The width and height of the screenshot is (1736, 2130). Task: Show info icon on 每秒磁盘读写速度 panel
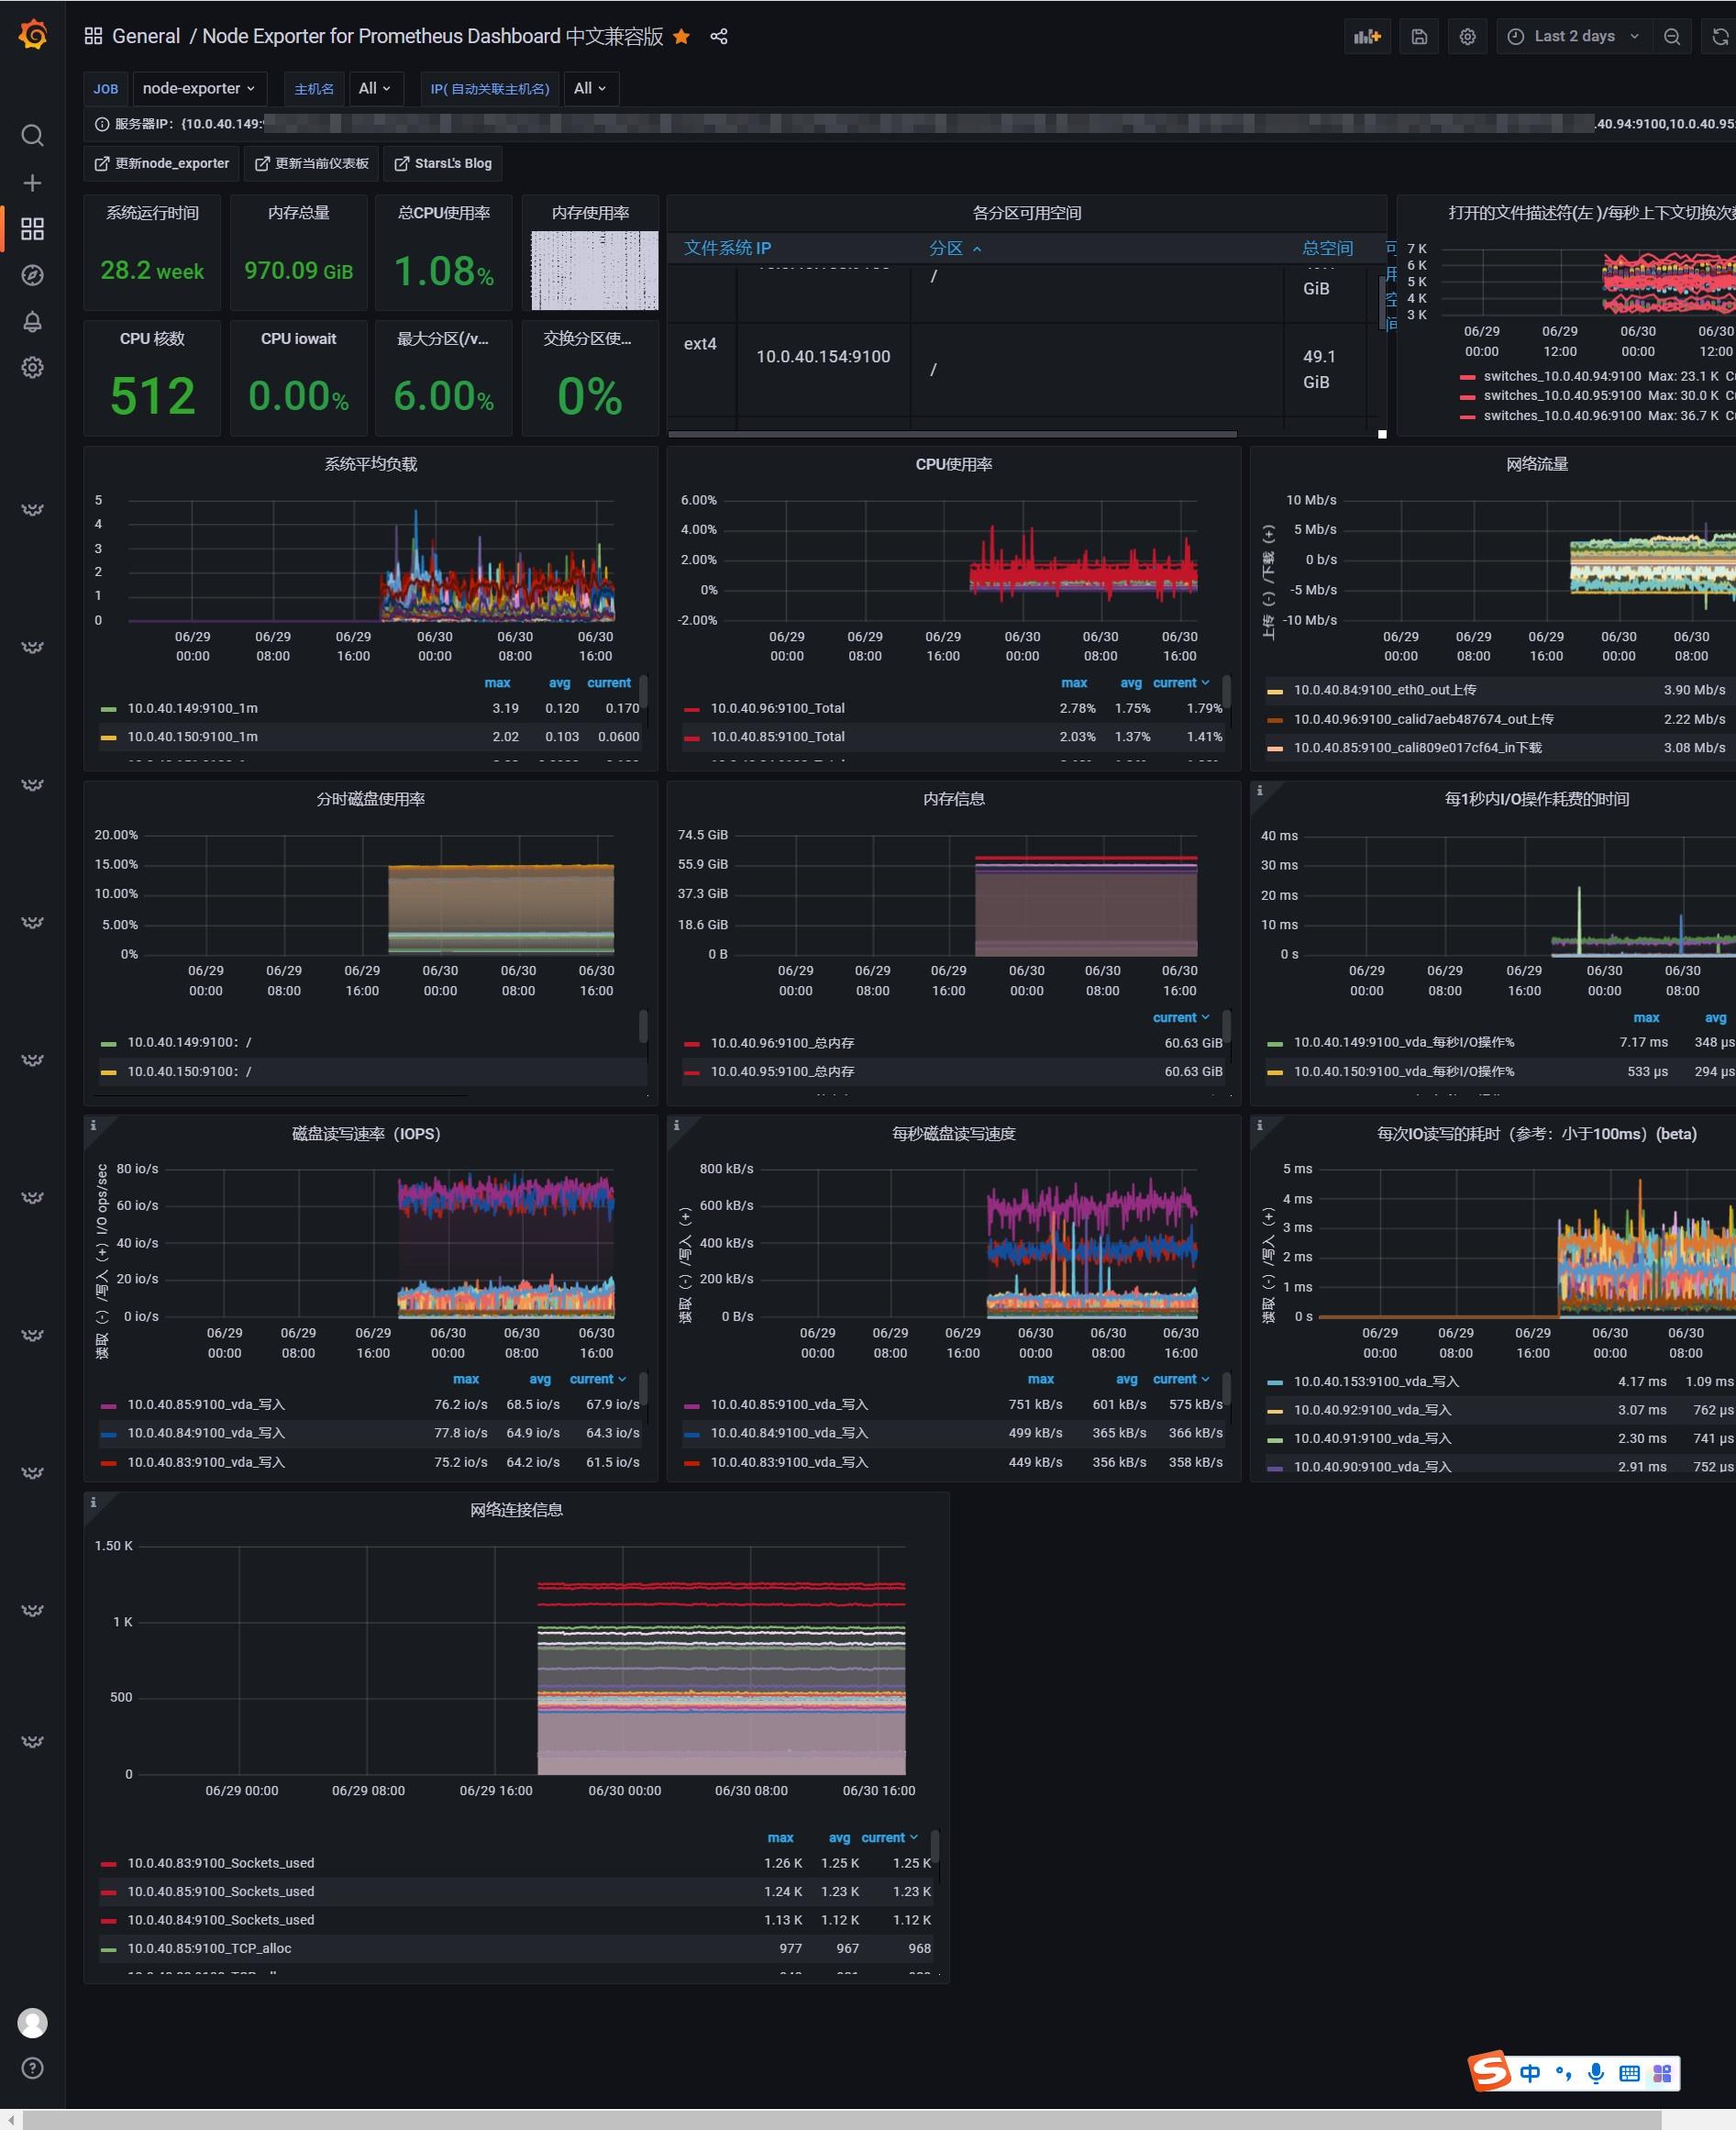pos(676,1125)
